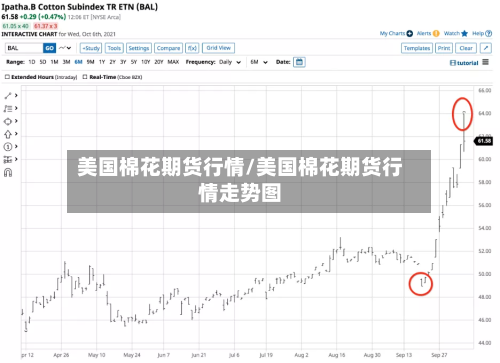500x363 pixels.
Task: Click the 61.37 x 3 ask quote
Action: (x=46, y=26)
